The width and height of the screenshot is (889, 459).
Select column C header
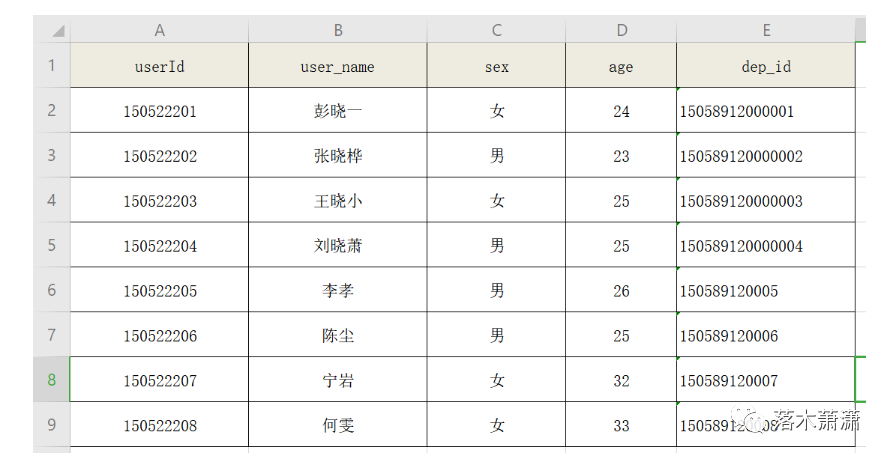[496, 30]
